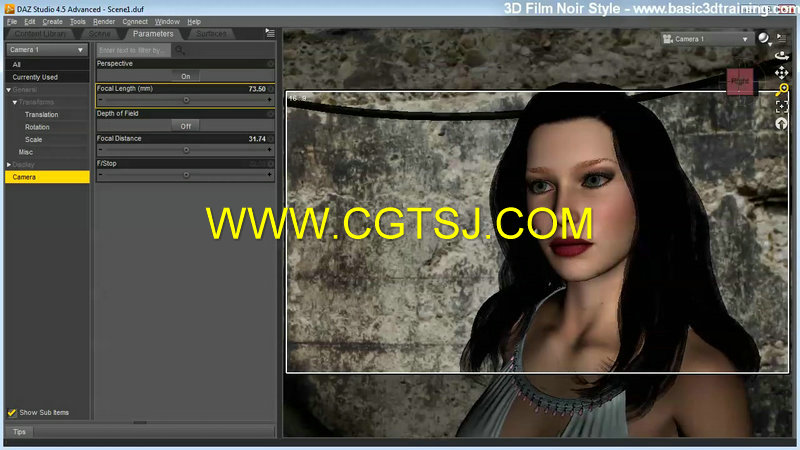Click the Right face of view cube
The width and height of the screenshot is (800, 450).
(740, 82)
